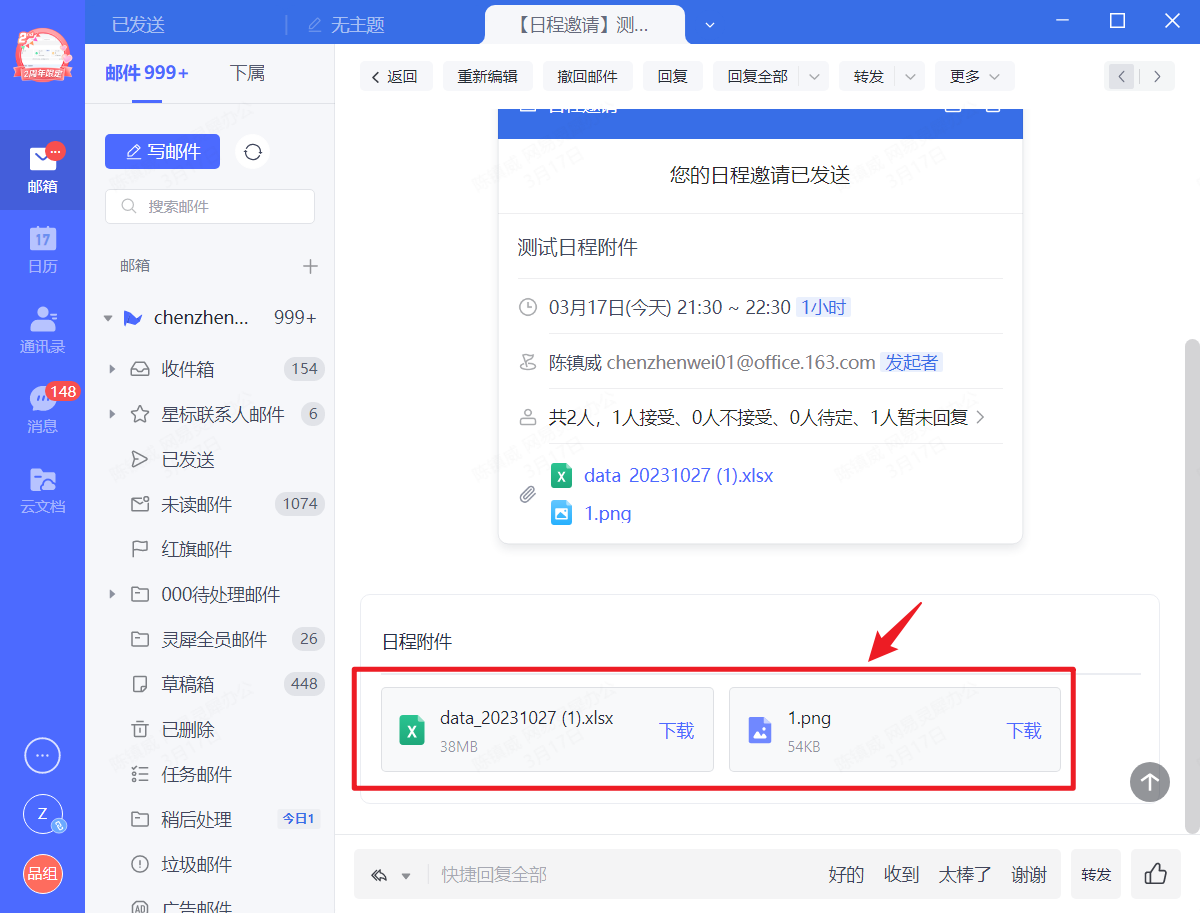
Task: Open the Z account avatar
Action: click(x=42, y=814)
